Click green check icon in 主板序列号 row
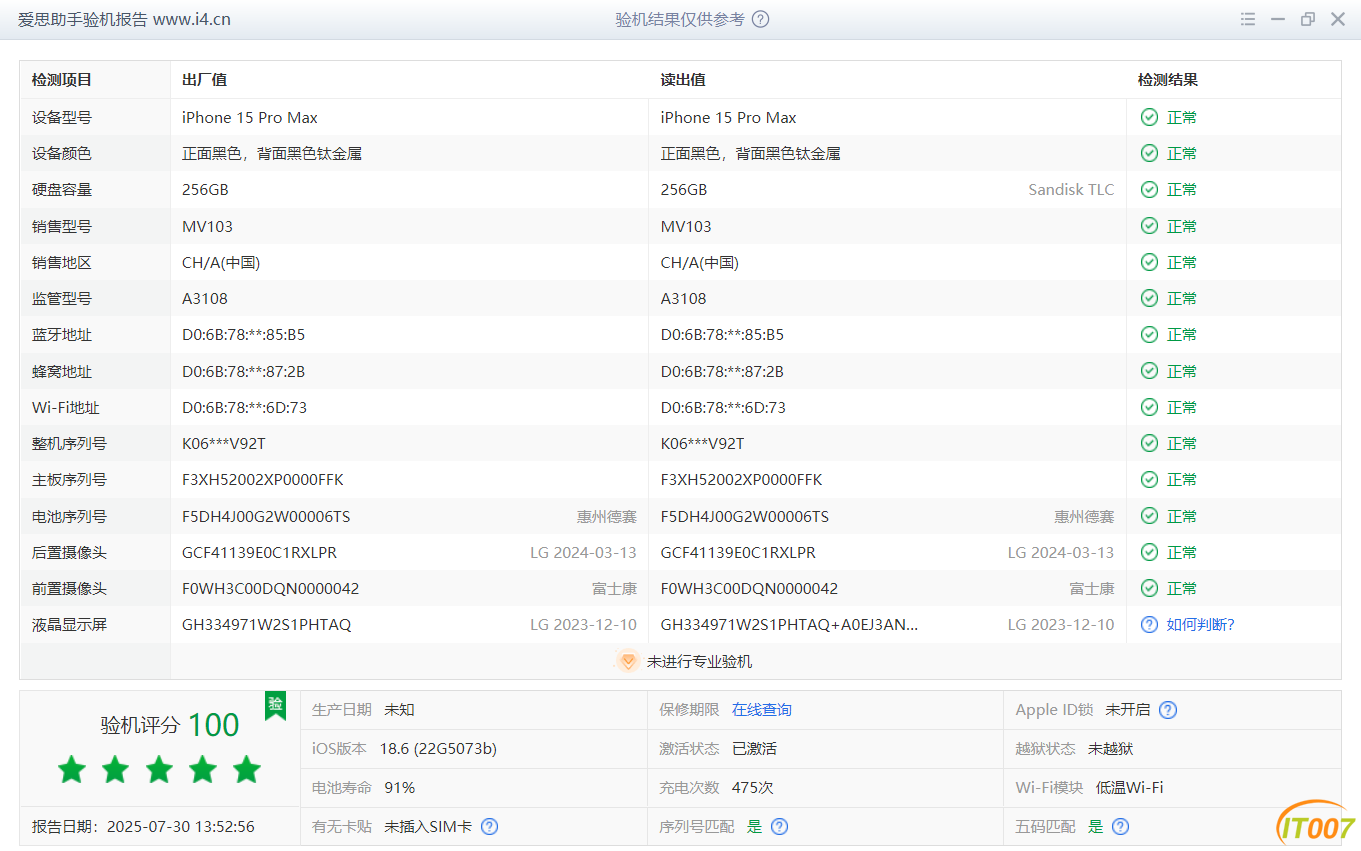This screenshot has height=851, width=1361. click(x=1150, y=480)
